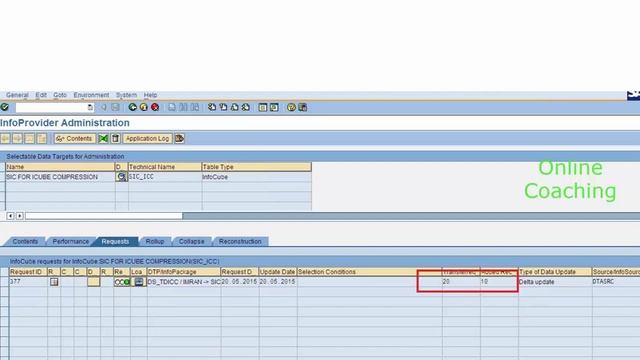This screenshot has width=640, height=360.
Task: Switch to the Performance tab
Action: click(x=71, y=242)
